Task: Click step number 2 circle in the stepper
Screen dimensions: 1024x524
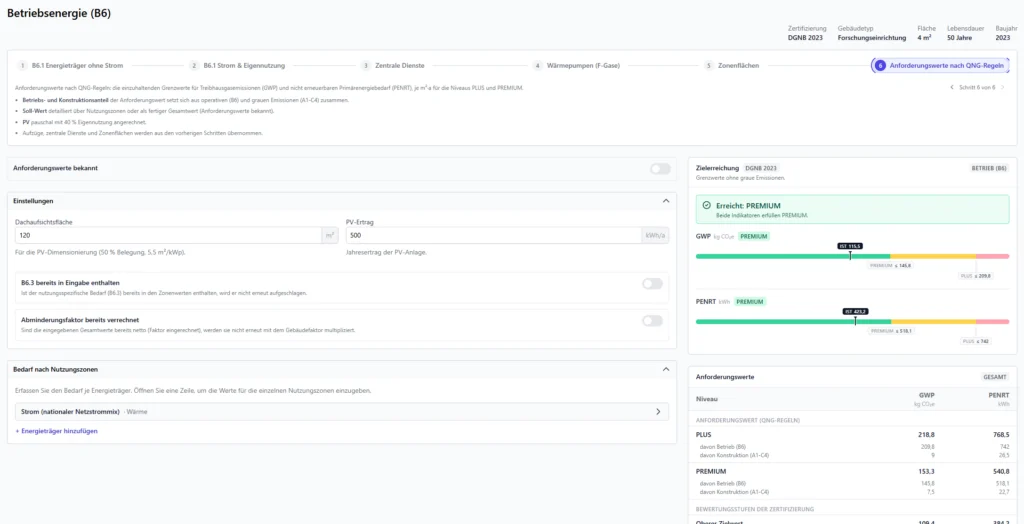Action: (x=194, y=66)
